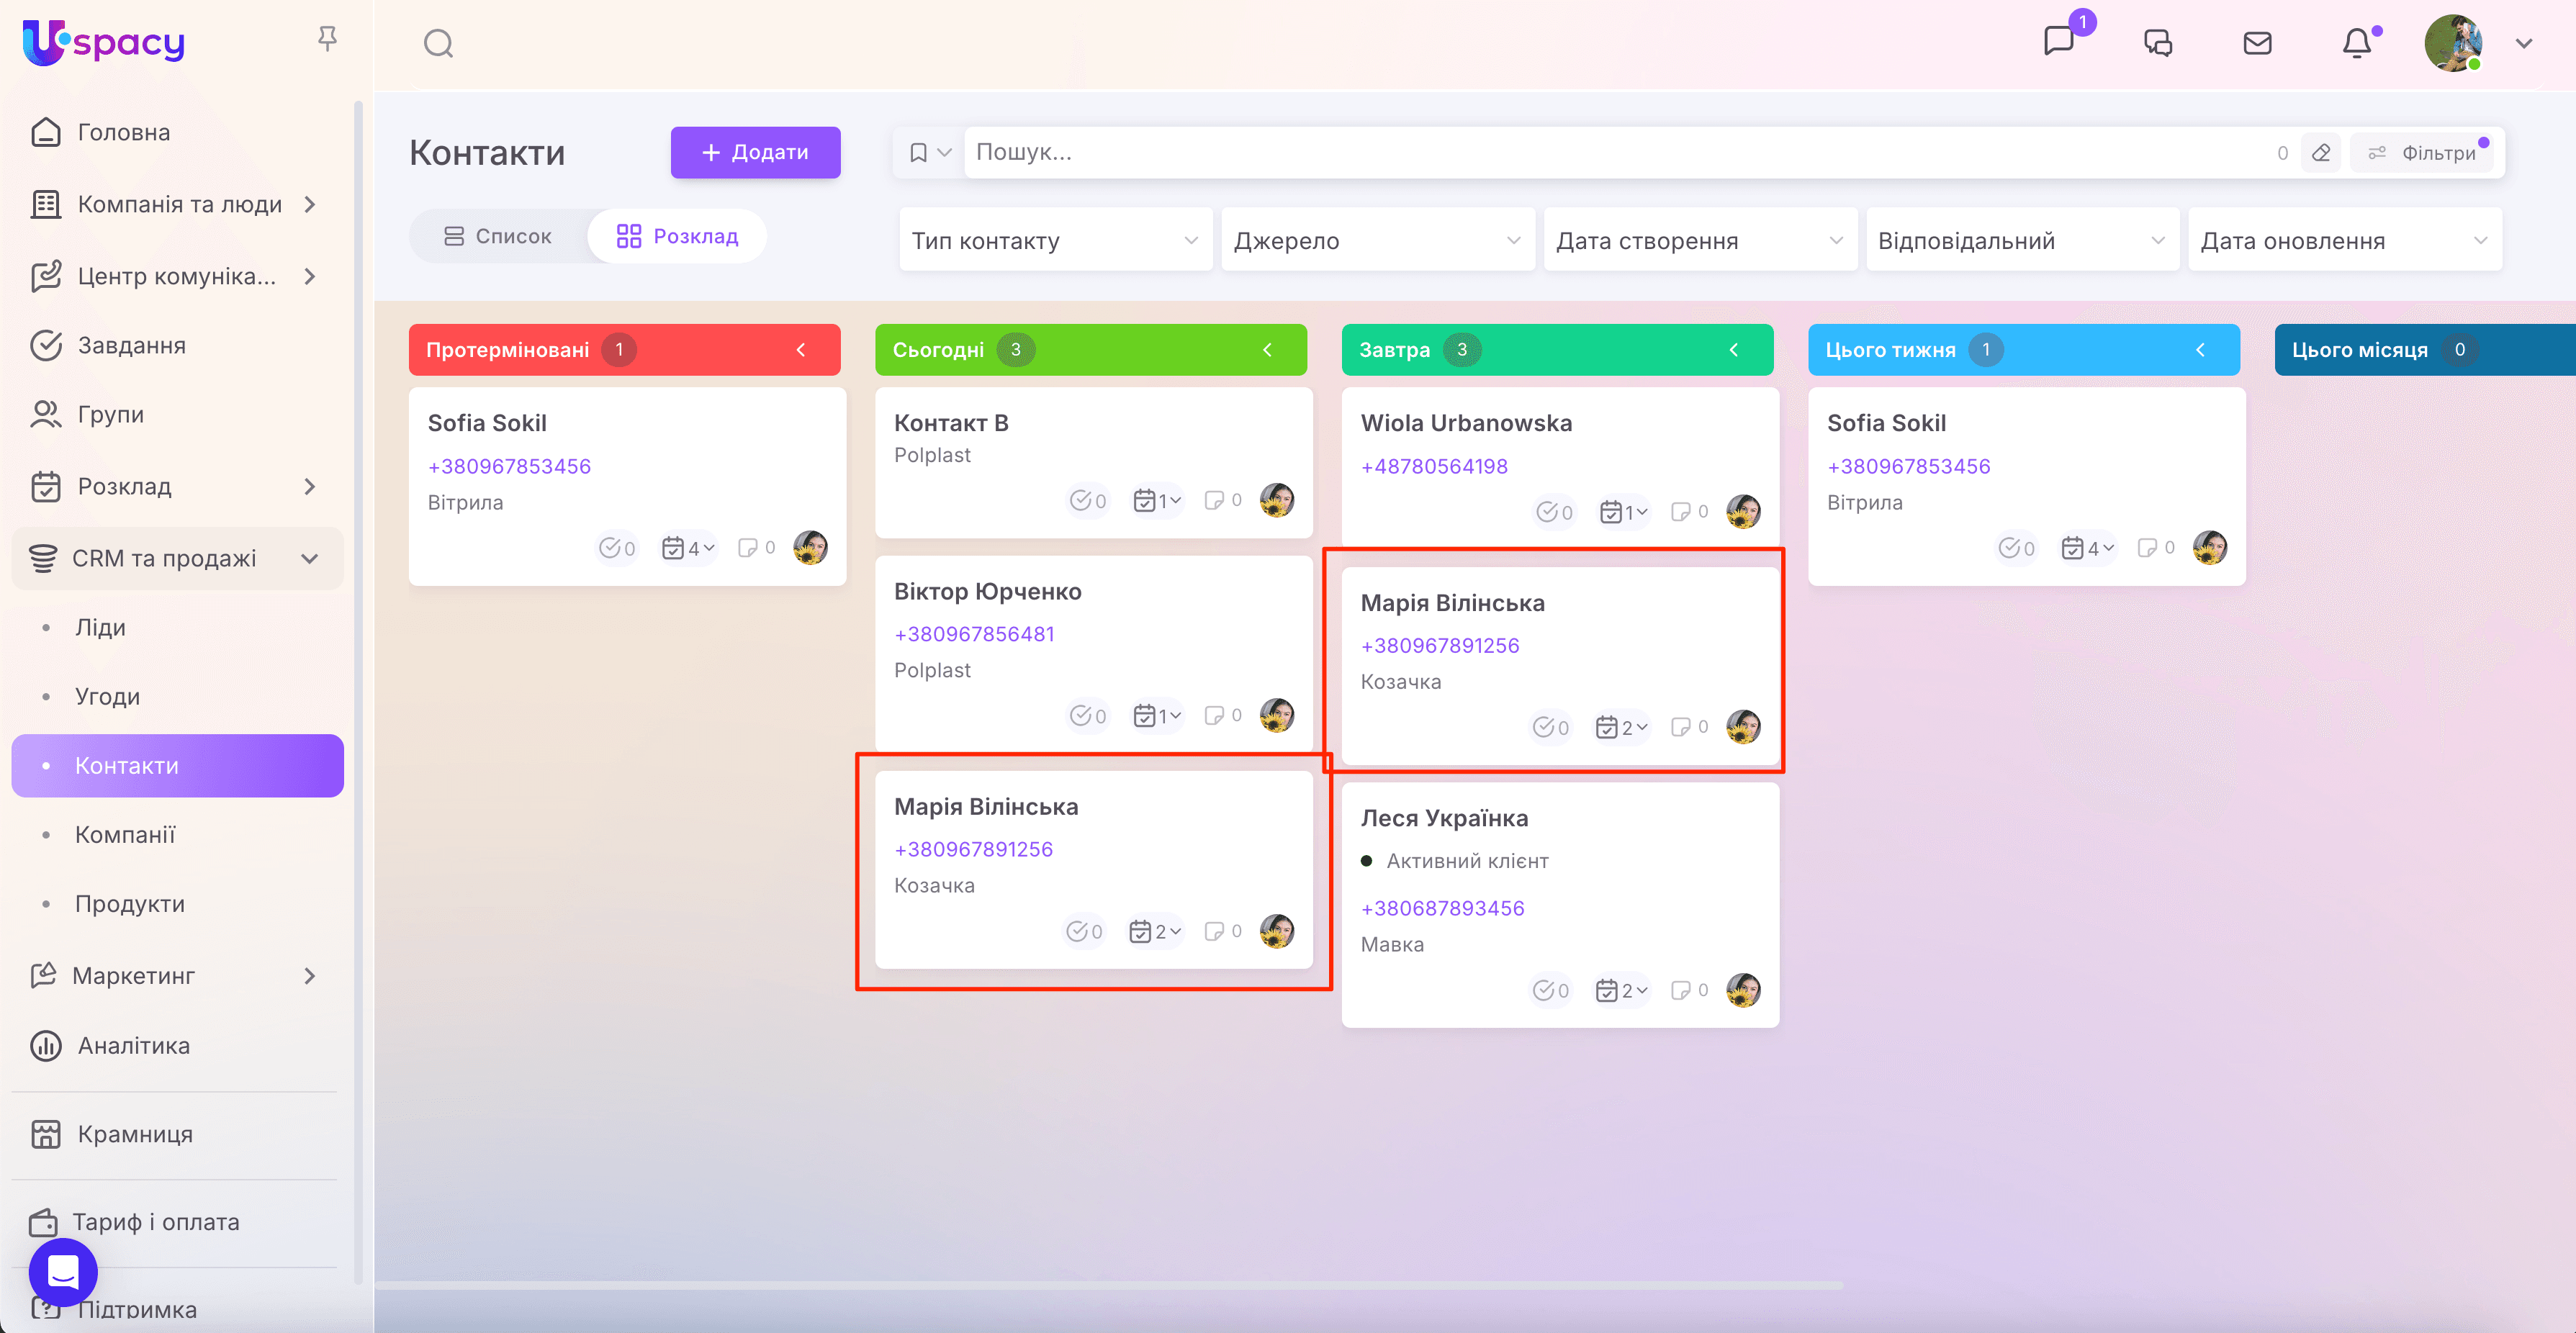Click the horizontal board scrollbar
2576x1333 pixels.
click(1110, 1285)
